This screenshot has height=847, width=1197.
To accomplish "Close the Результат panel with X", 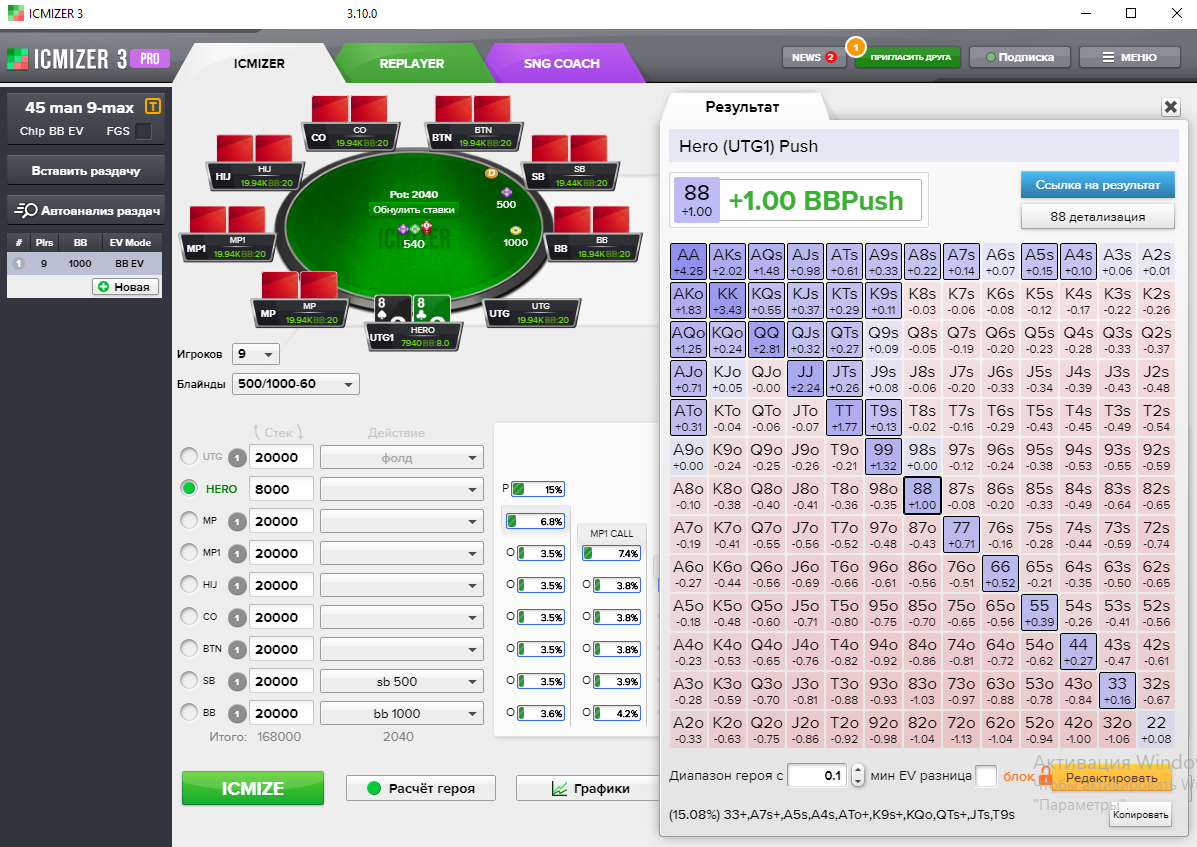I will (1170, 107).
